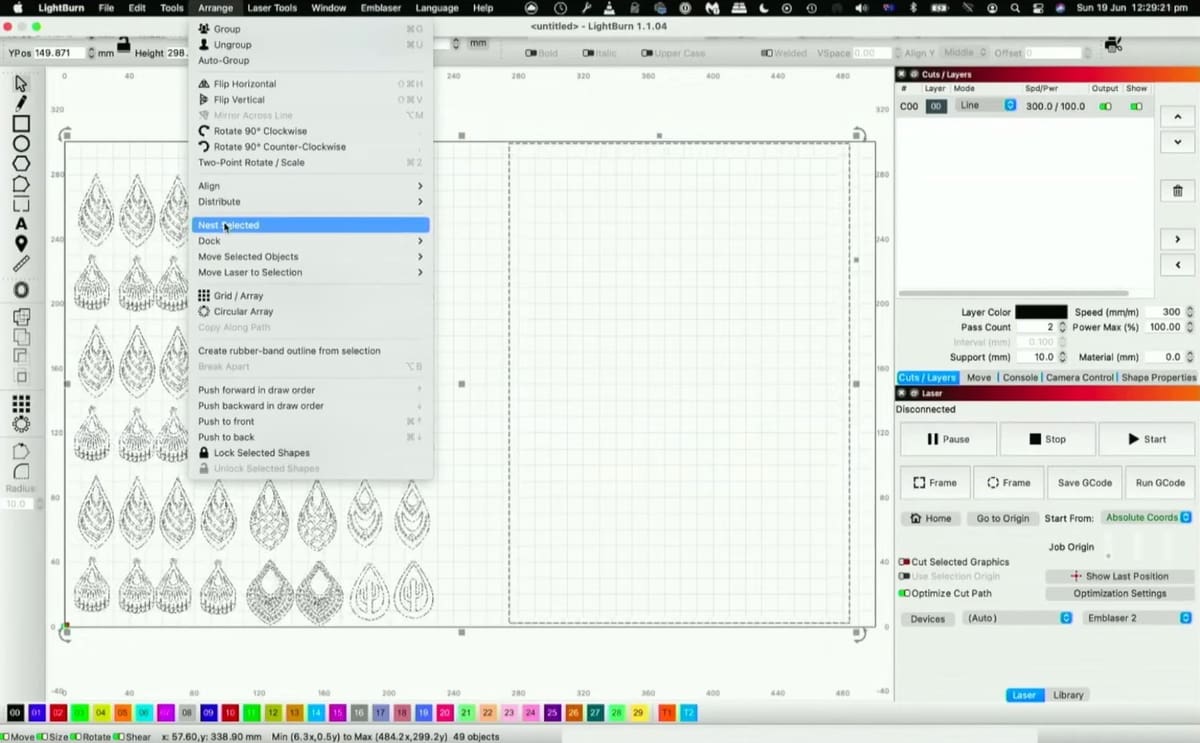Move layer down with down arrow button
This screenshot has width=1200, height=743.
click(x=1177, y=142)
